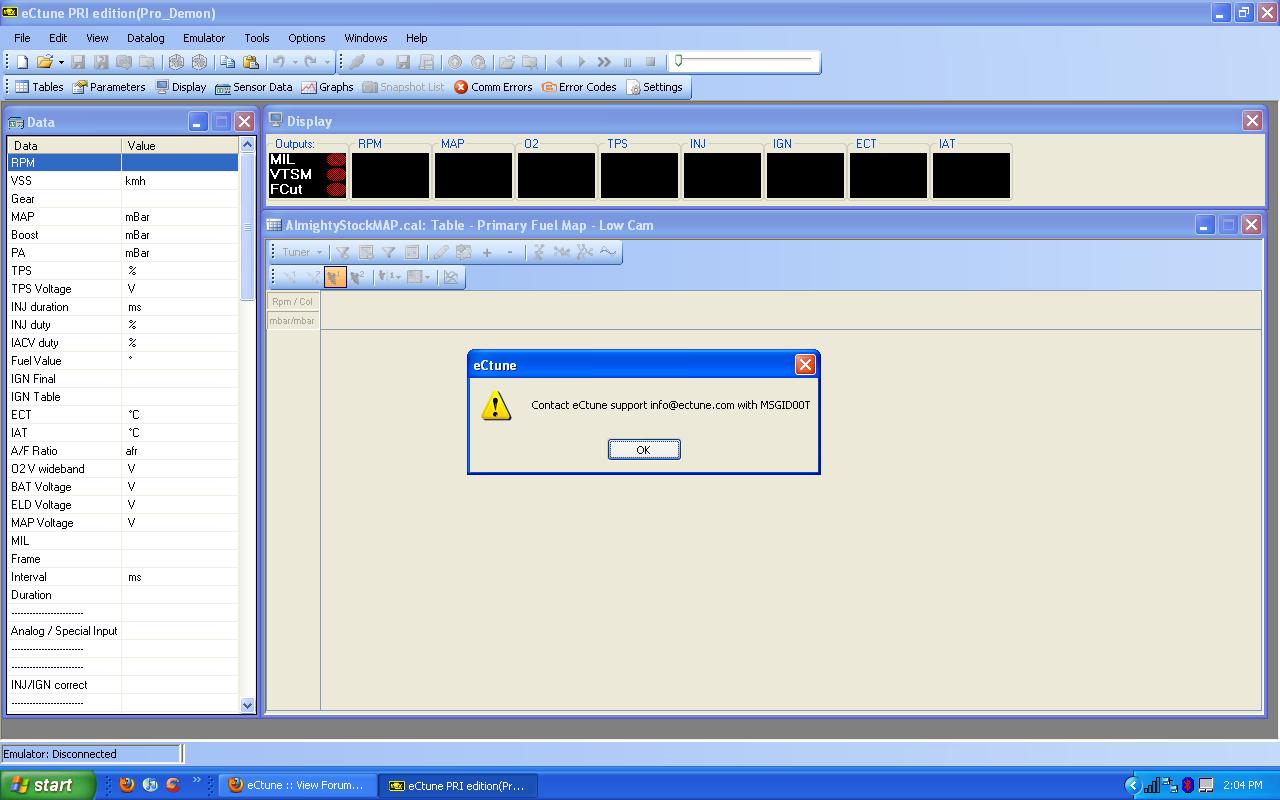Switch to eCtune View Forum taskbar window
Screen dimensions: 1280x800
pyautogui.click(x=297, y=785)
